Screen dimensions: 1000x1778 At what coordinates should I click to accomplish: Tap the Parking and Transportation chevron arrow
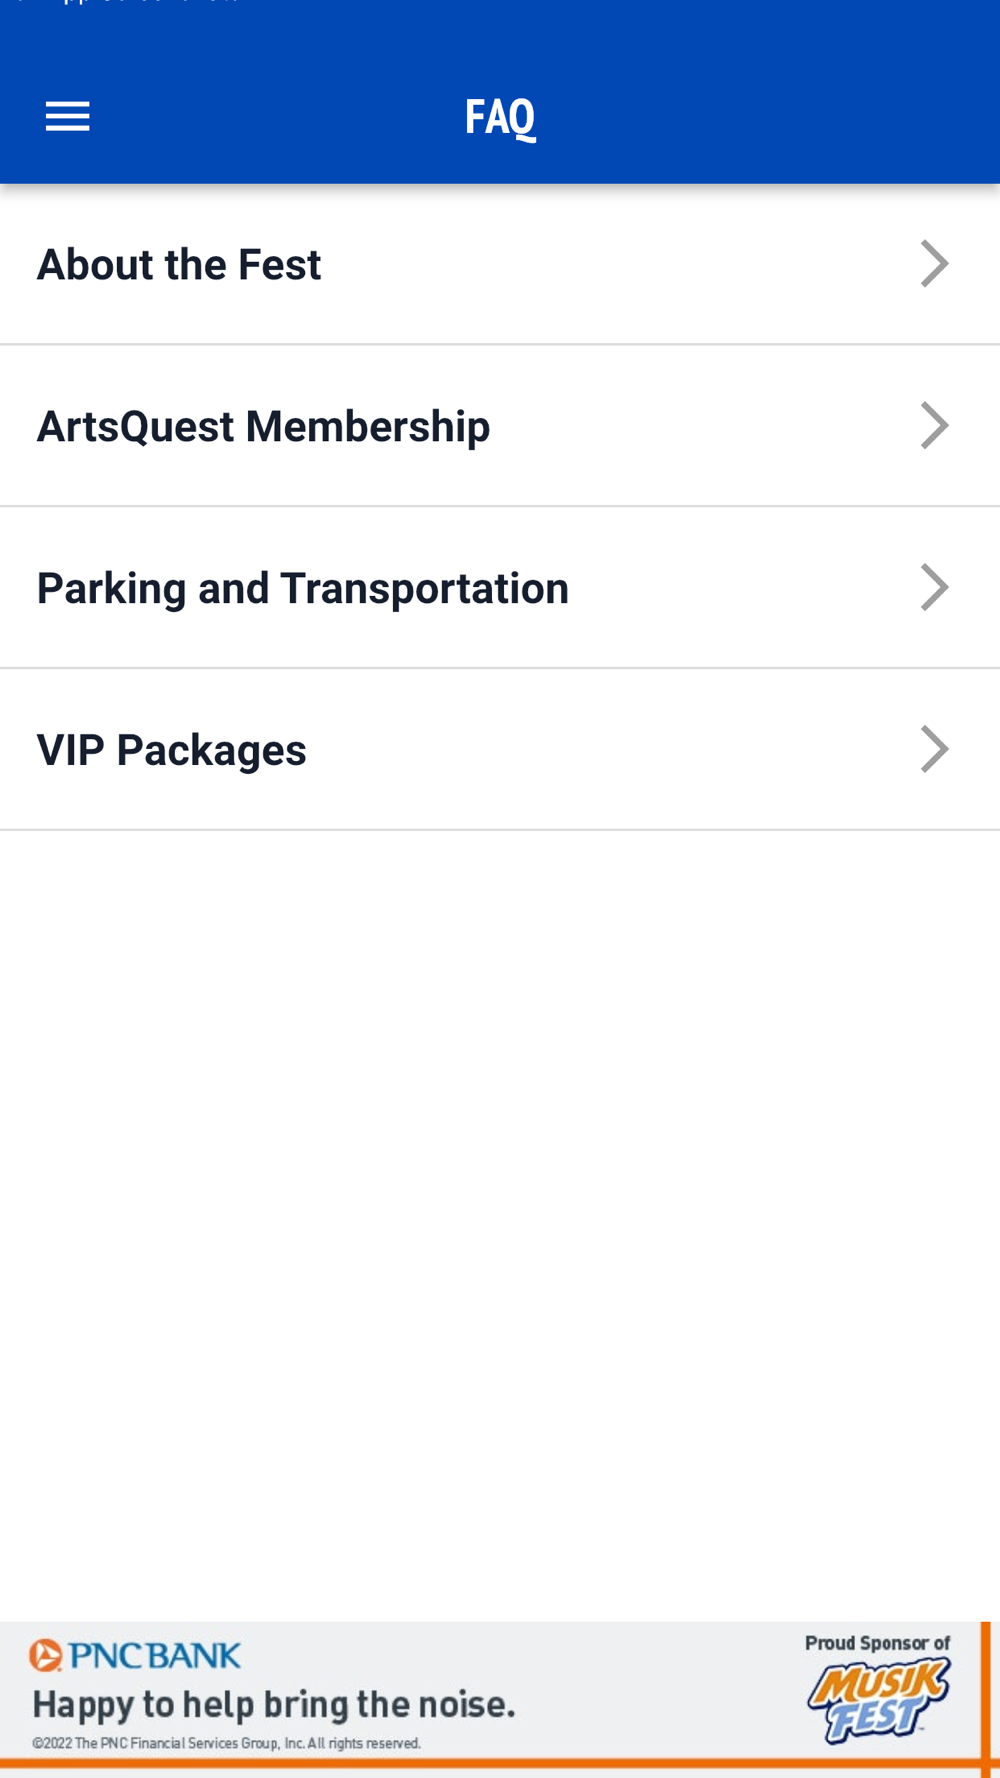(x=934, y=588)
